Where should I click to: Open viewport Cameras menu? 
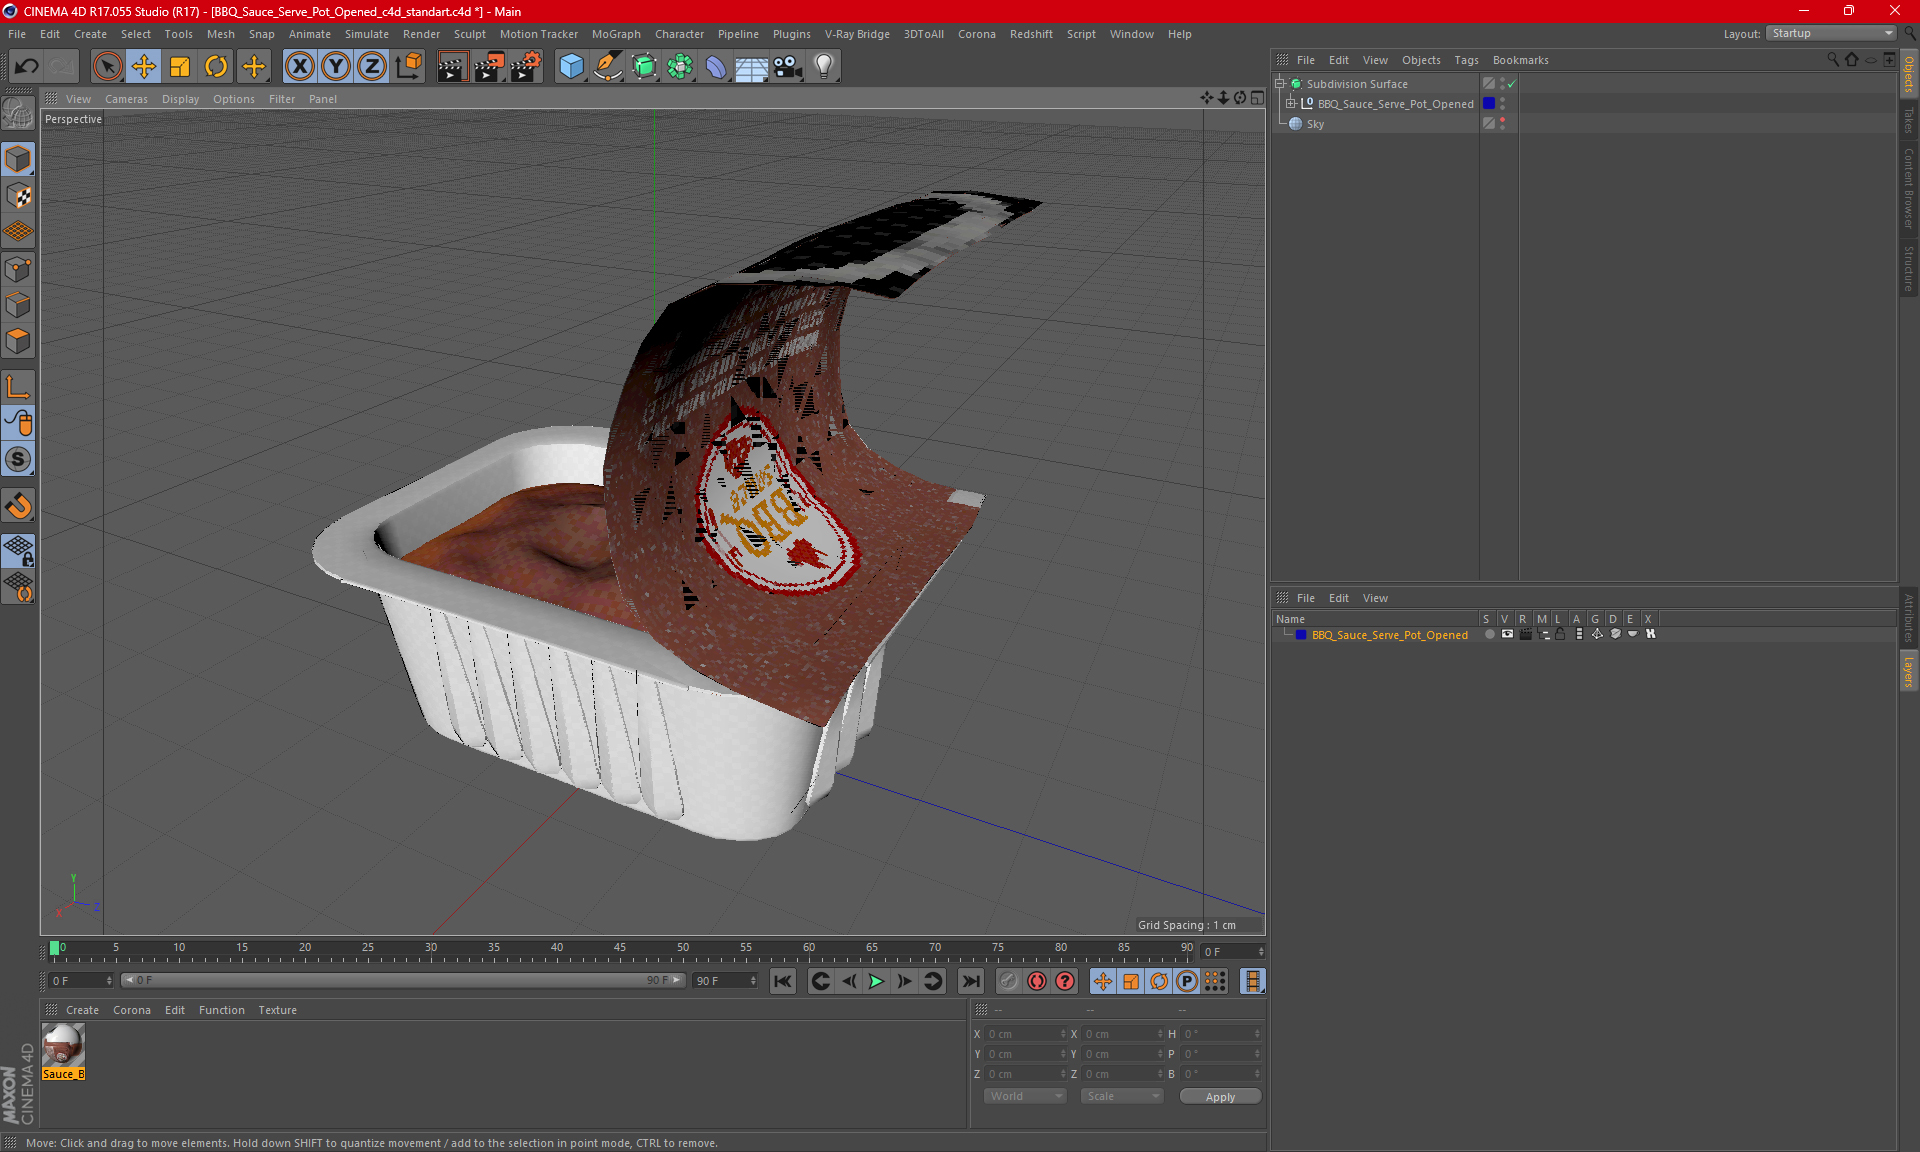coord(126,99)
